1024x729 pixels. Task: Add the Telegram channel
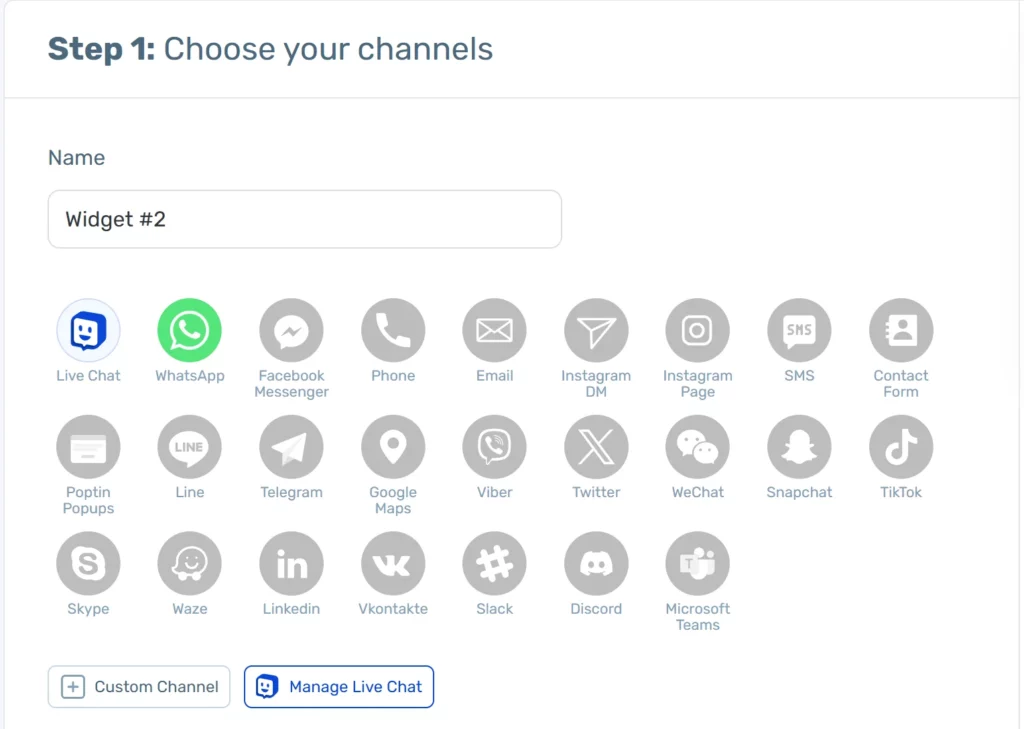(291, 446)
